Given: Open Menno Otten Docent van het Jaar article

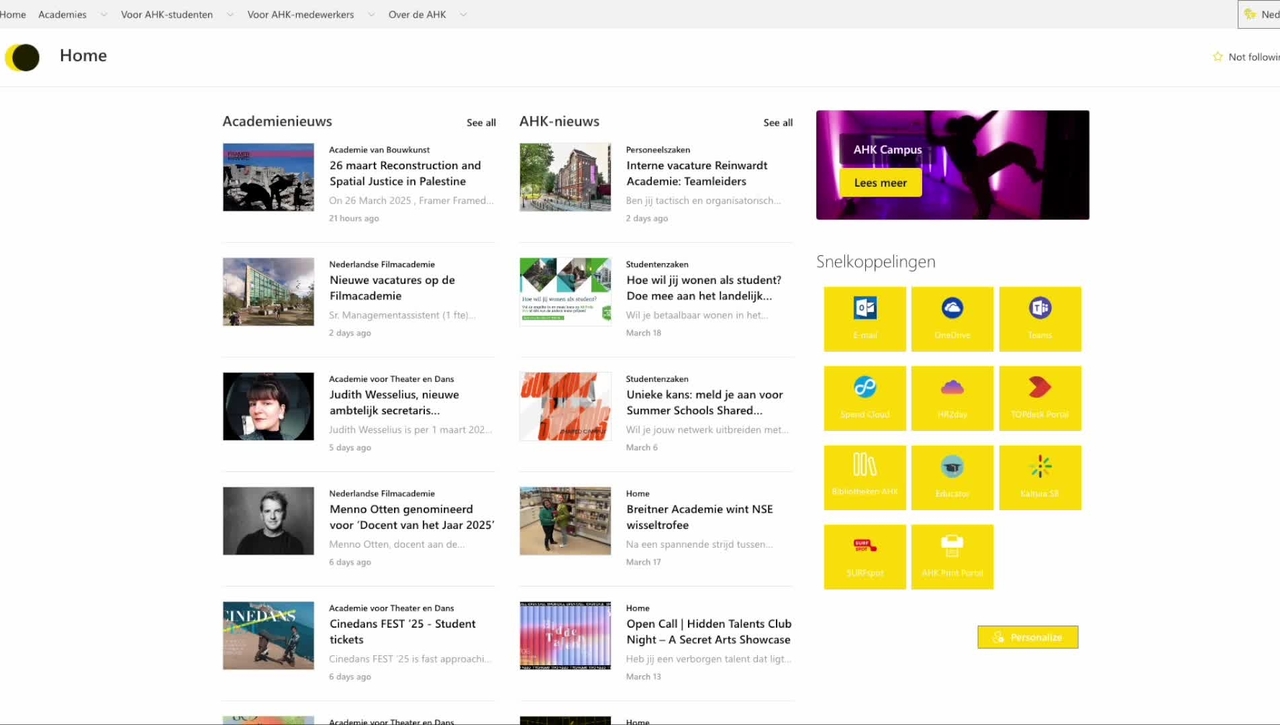Looking at the screenshot, I should (412, 517).
